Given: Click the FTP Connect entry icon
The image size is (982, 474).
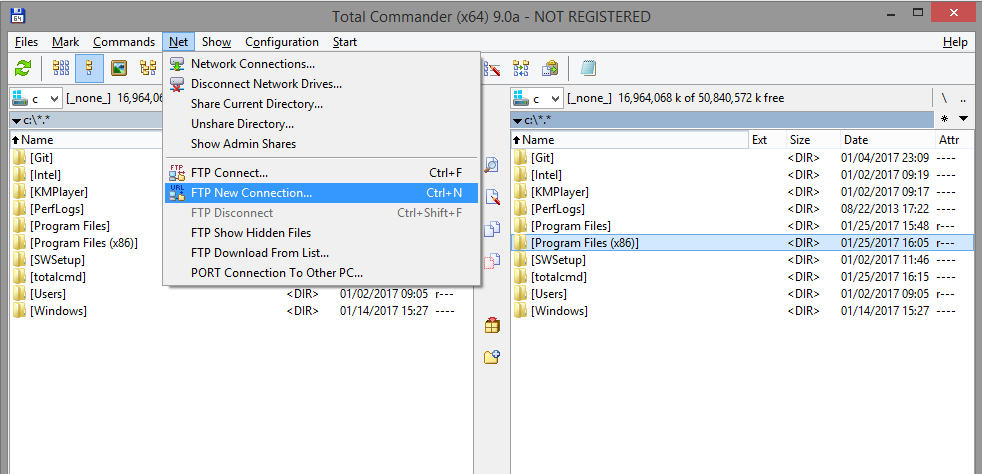Looking at the screenshot, I should point(178,173).
